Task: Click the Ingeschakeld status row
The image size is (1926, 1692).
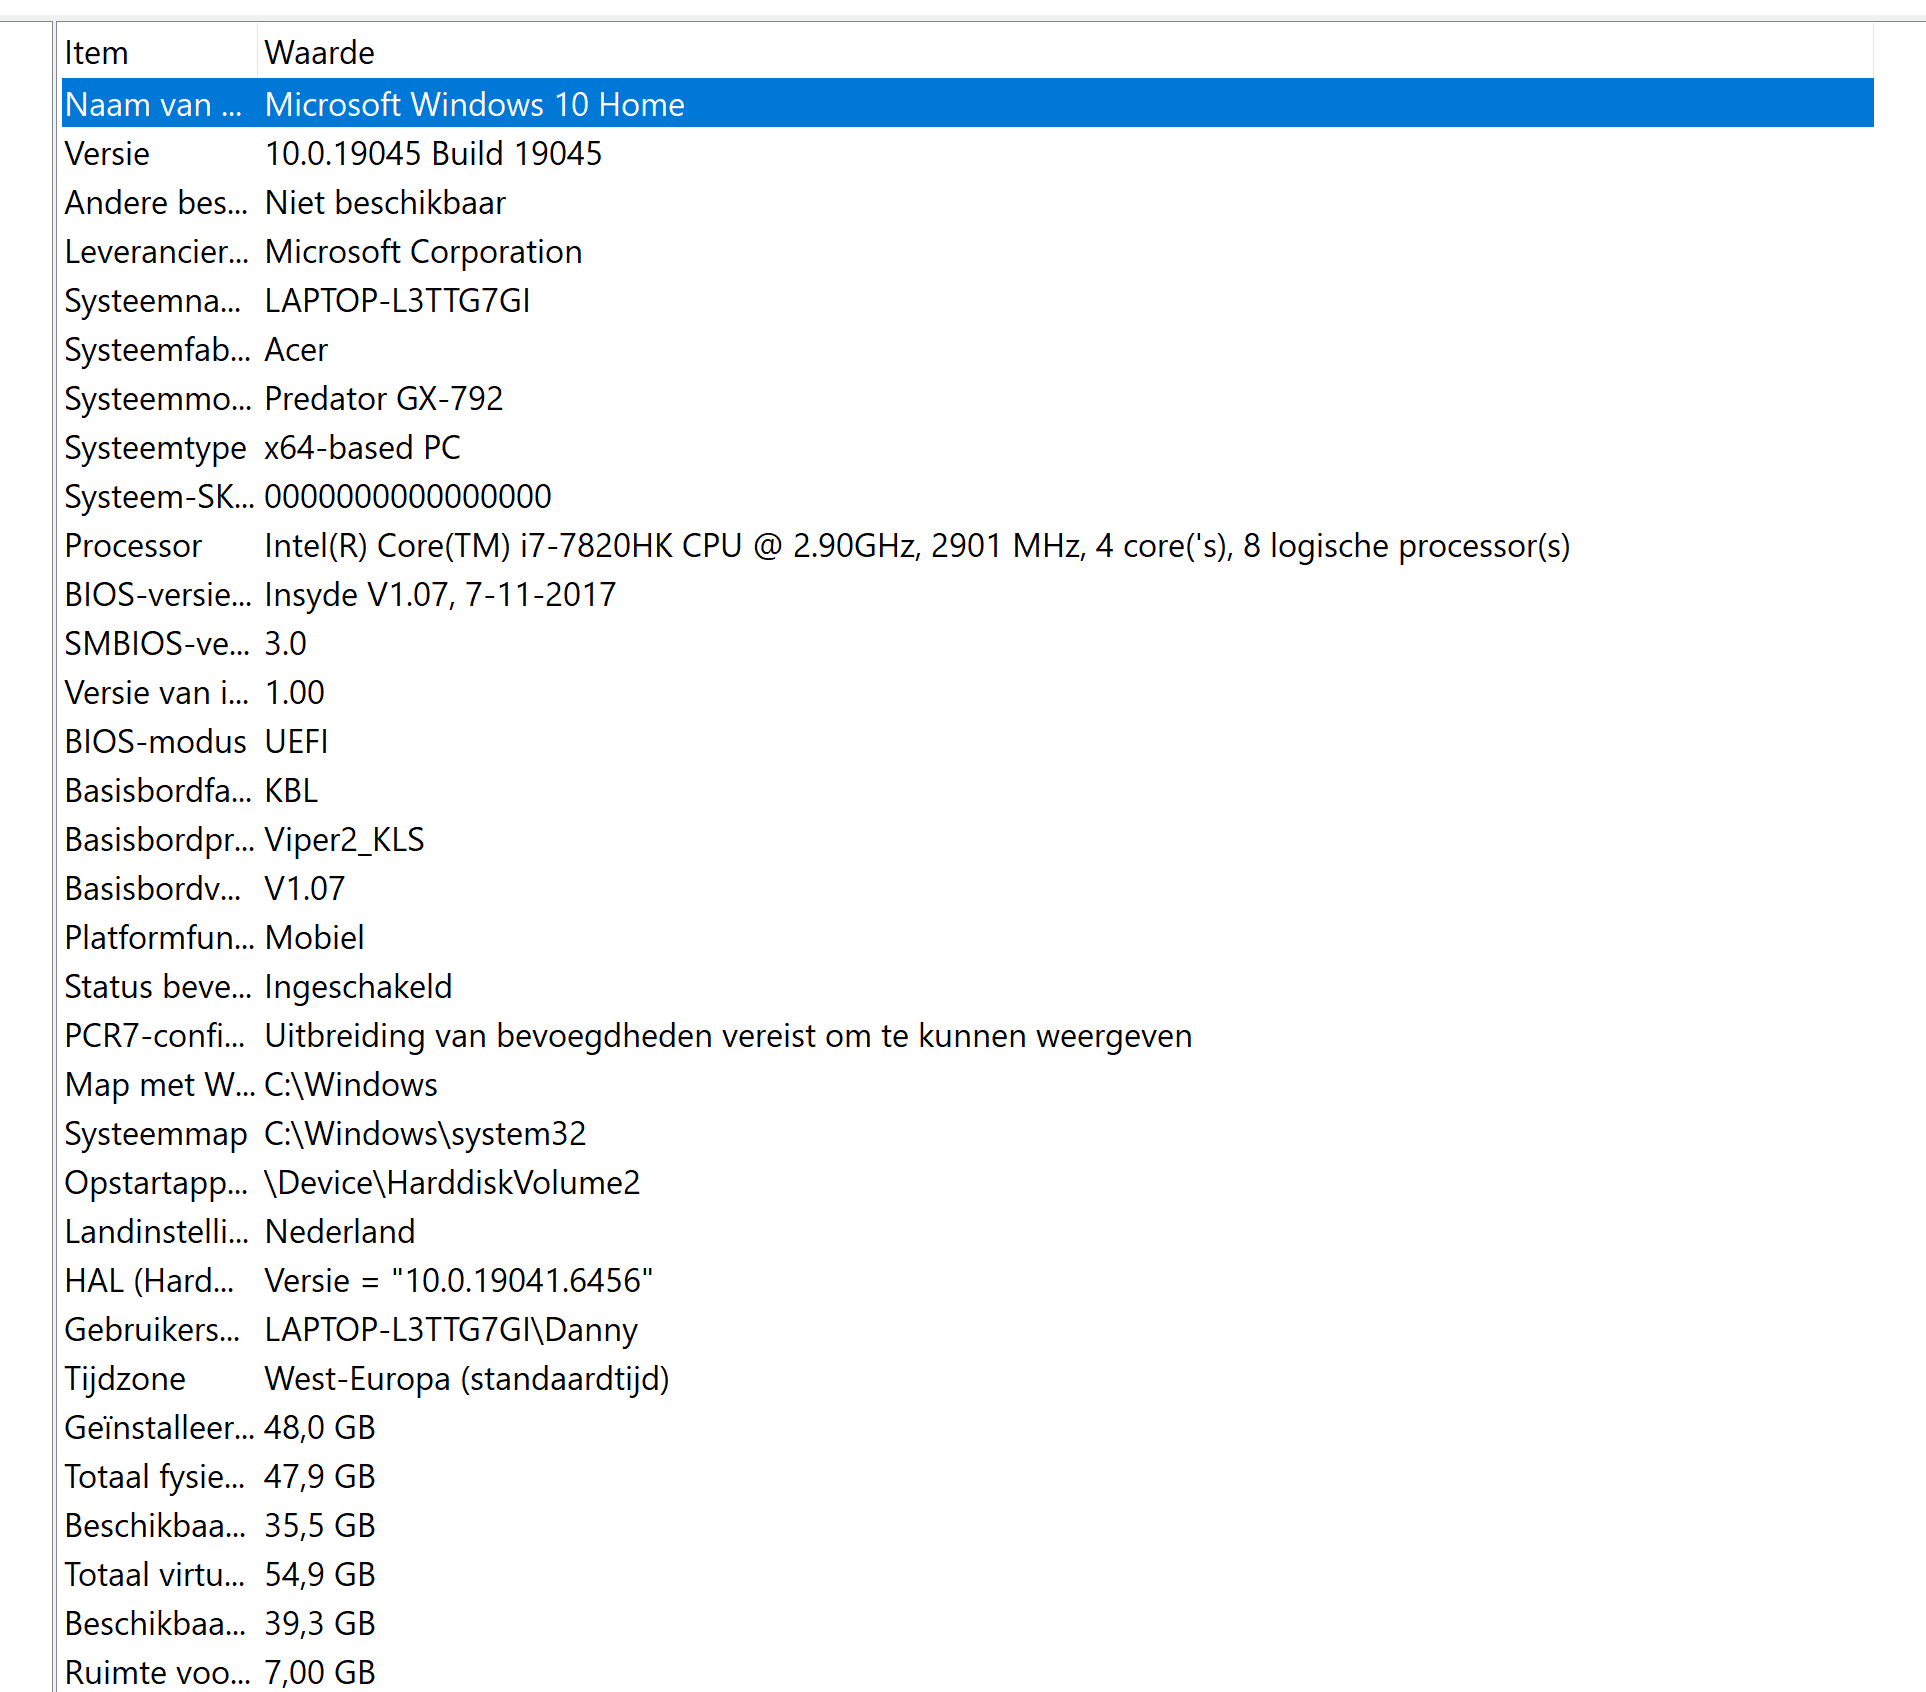Action: (967, 986)
